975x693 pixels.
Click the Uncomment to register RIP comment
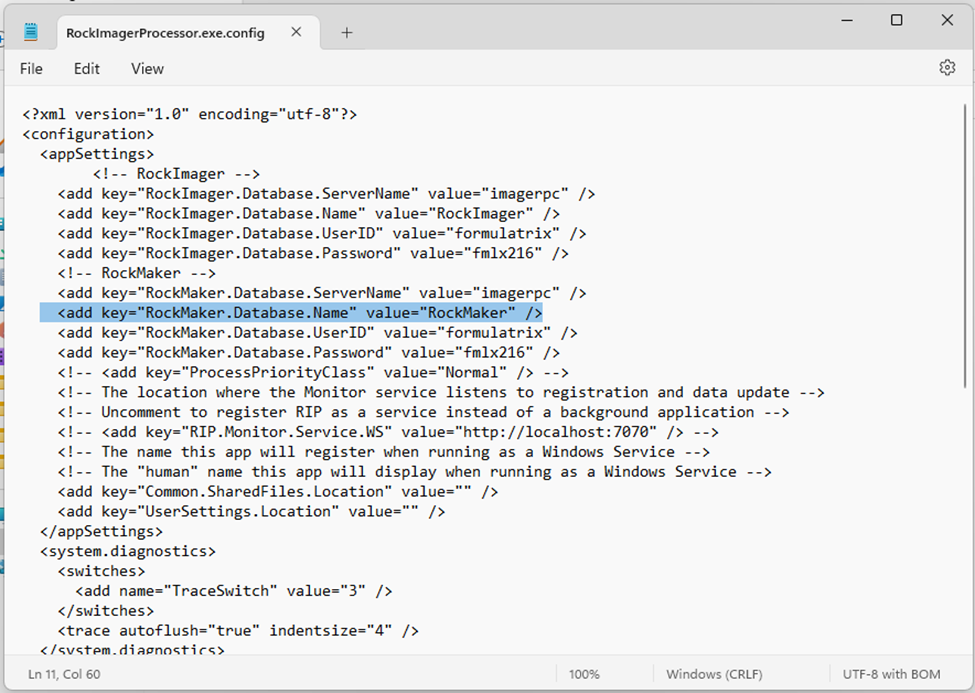click(423, 412)
